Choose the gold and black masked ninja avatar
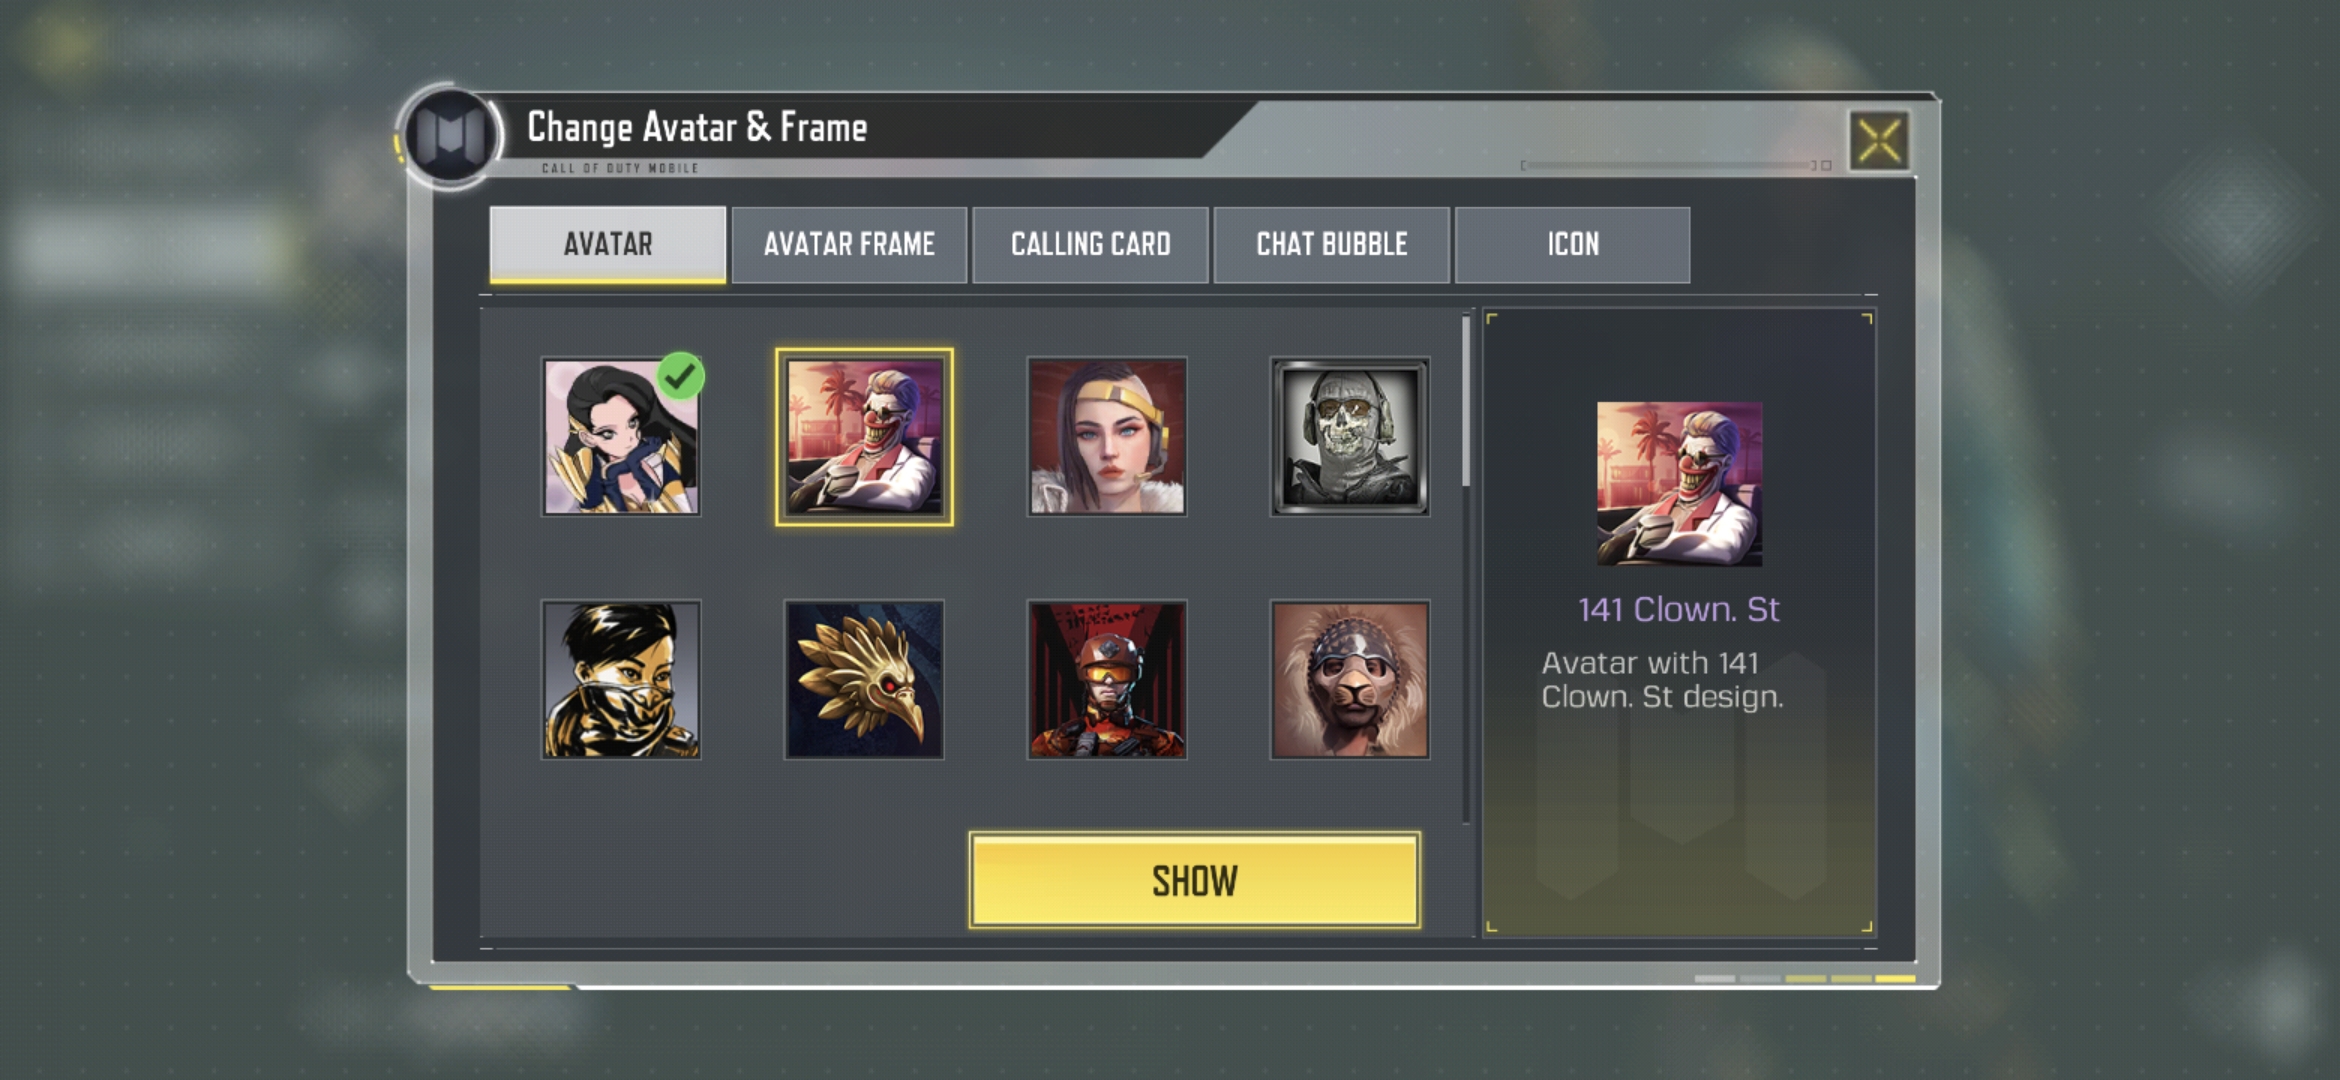The height and width of the screenshot is (1080, 2340). (621, 680)
